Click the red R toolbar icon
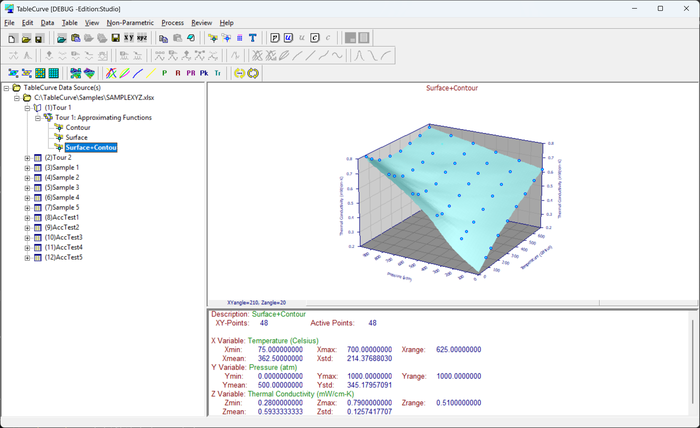Screen dimensions: 700x428 coord(178,73)
